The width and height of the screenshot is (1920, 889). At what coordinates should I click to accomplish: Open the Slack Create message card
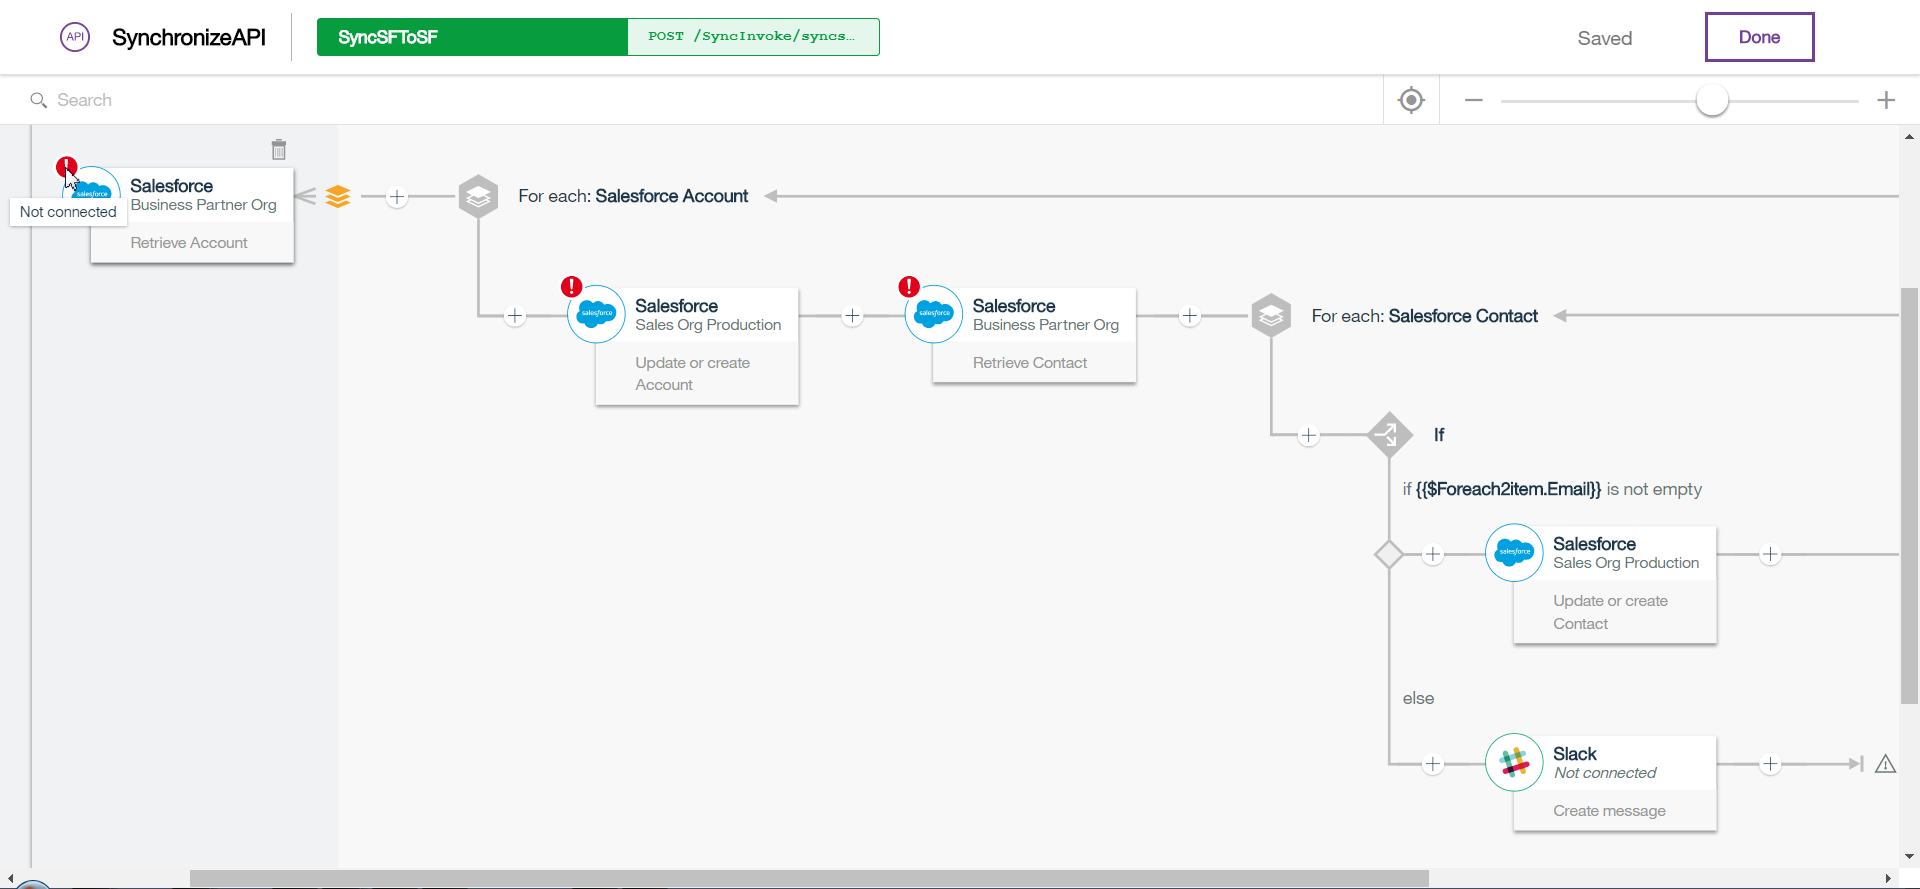pos(1615,783)
